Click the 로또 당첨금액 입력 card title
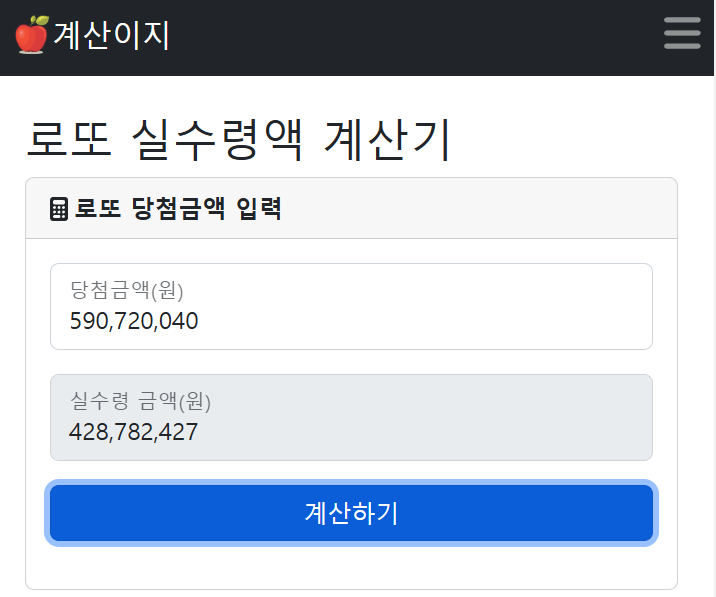 pos(178,209)
